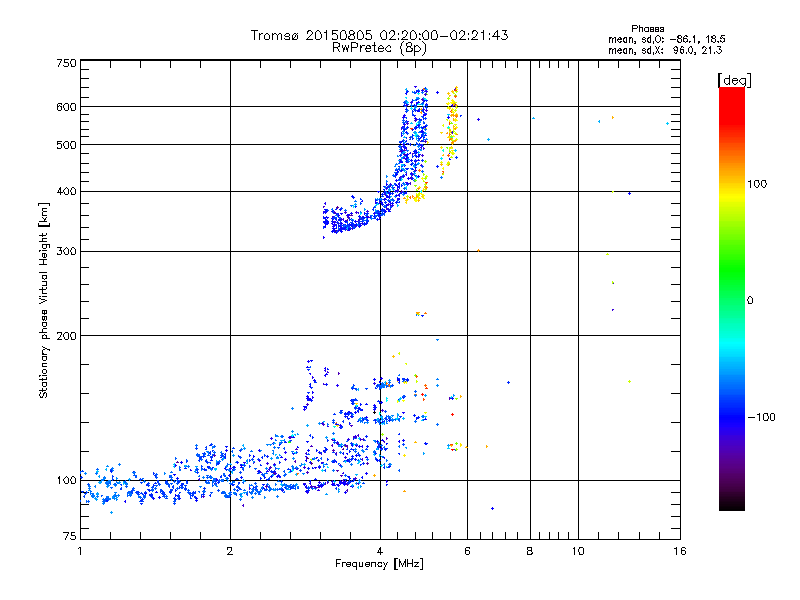The height and width of the screenshot is (600, 800).
Task: Click the 'Phases' header text
Action: click(647, 29)
